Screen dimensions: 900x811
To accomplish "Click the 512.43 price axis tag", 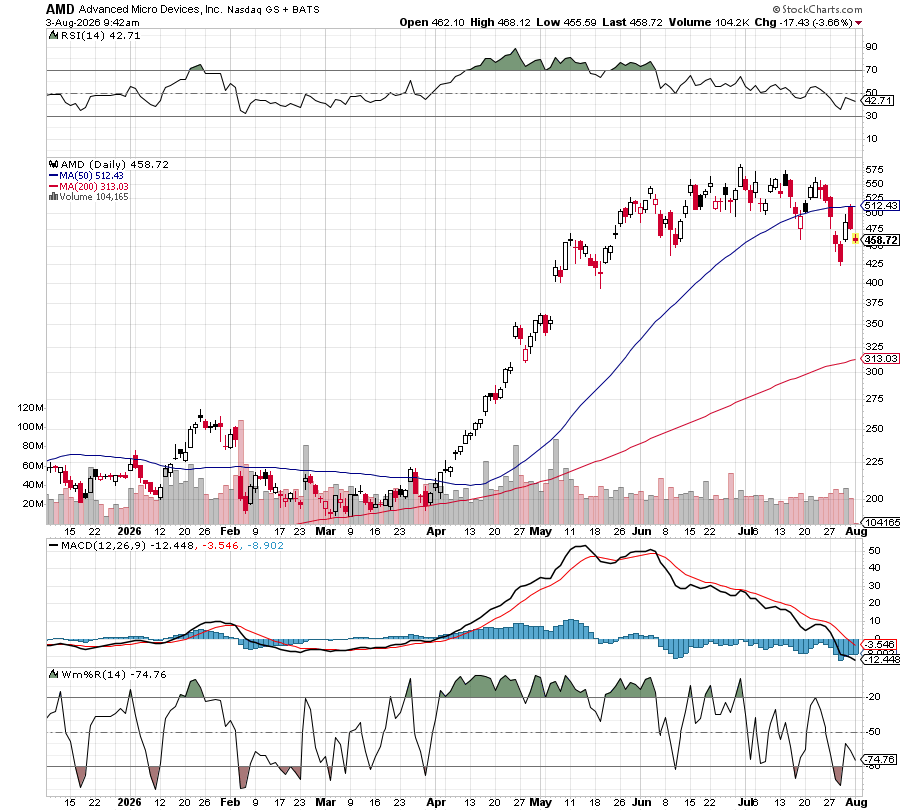I will click(x=880, y=205).
